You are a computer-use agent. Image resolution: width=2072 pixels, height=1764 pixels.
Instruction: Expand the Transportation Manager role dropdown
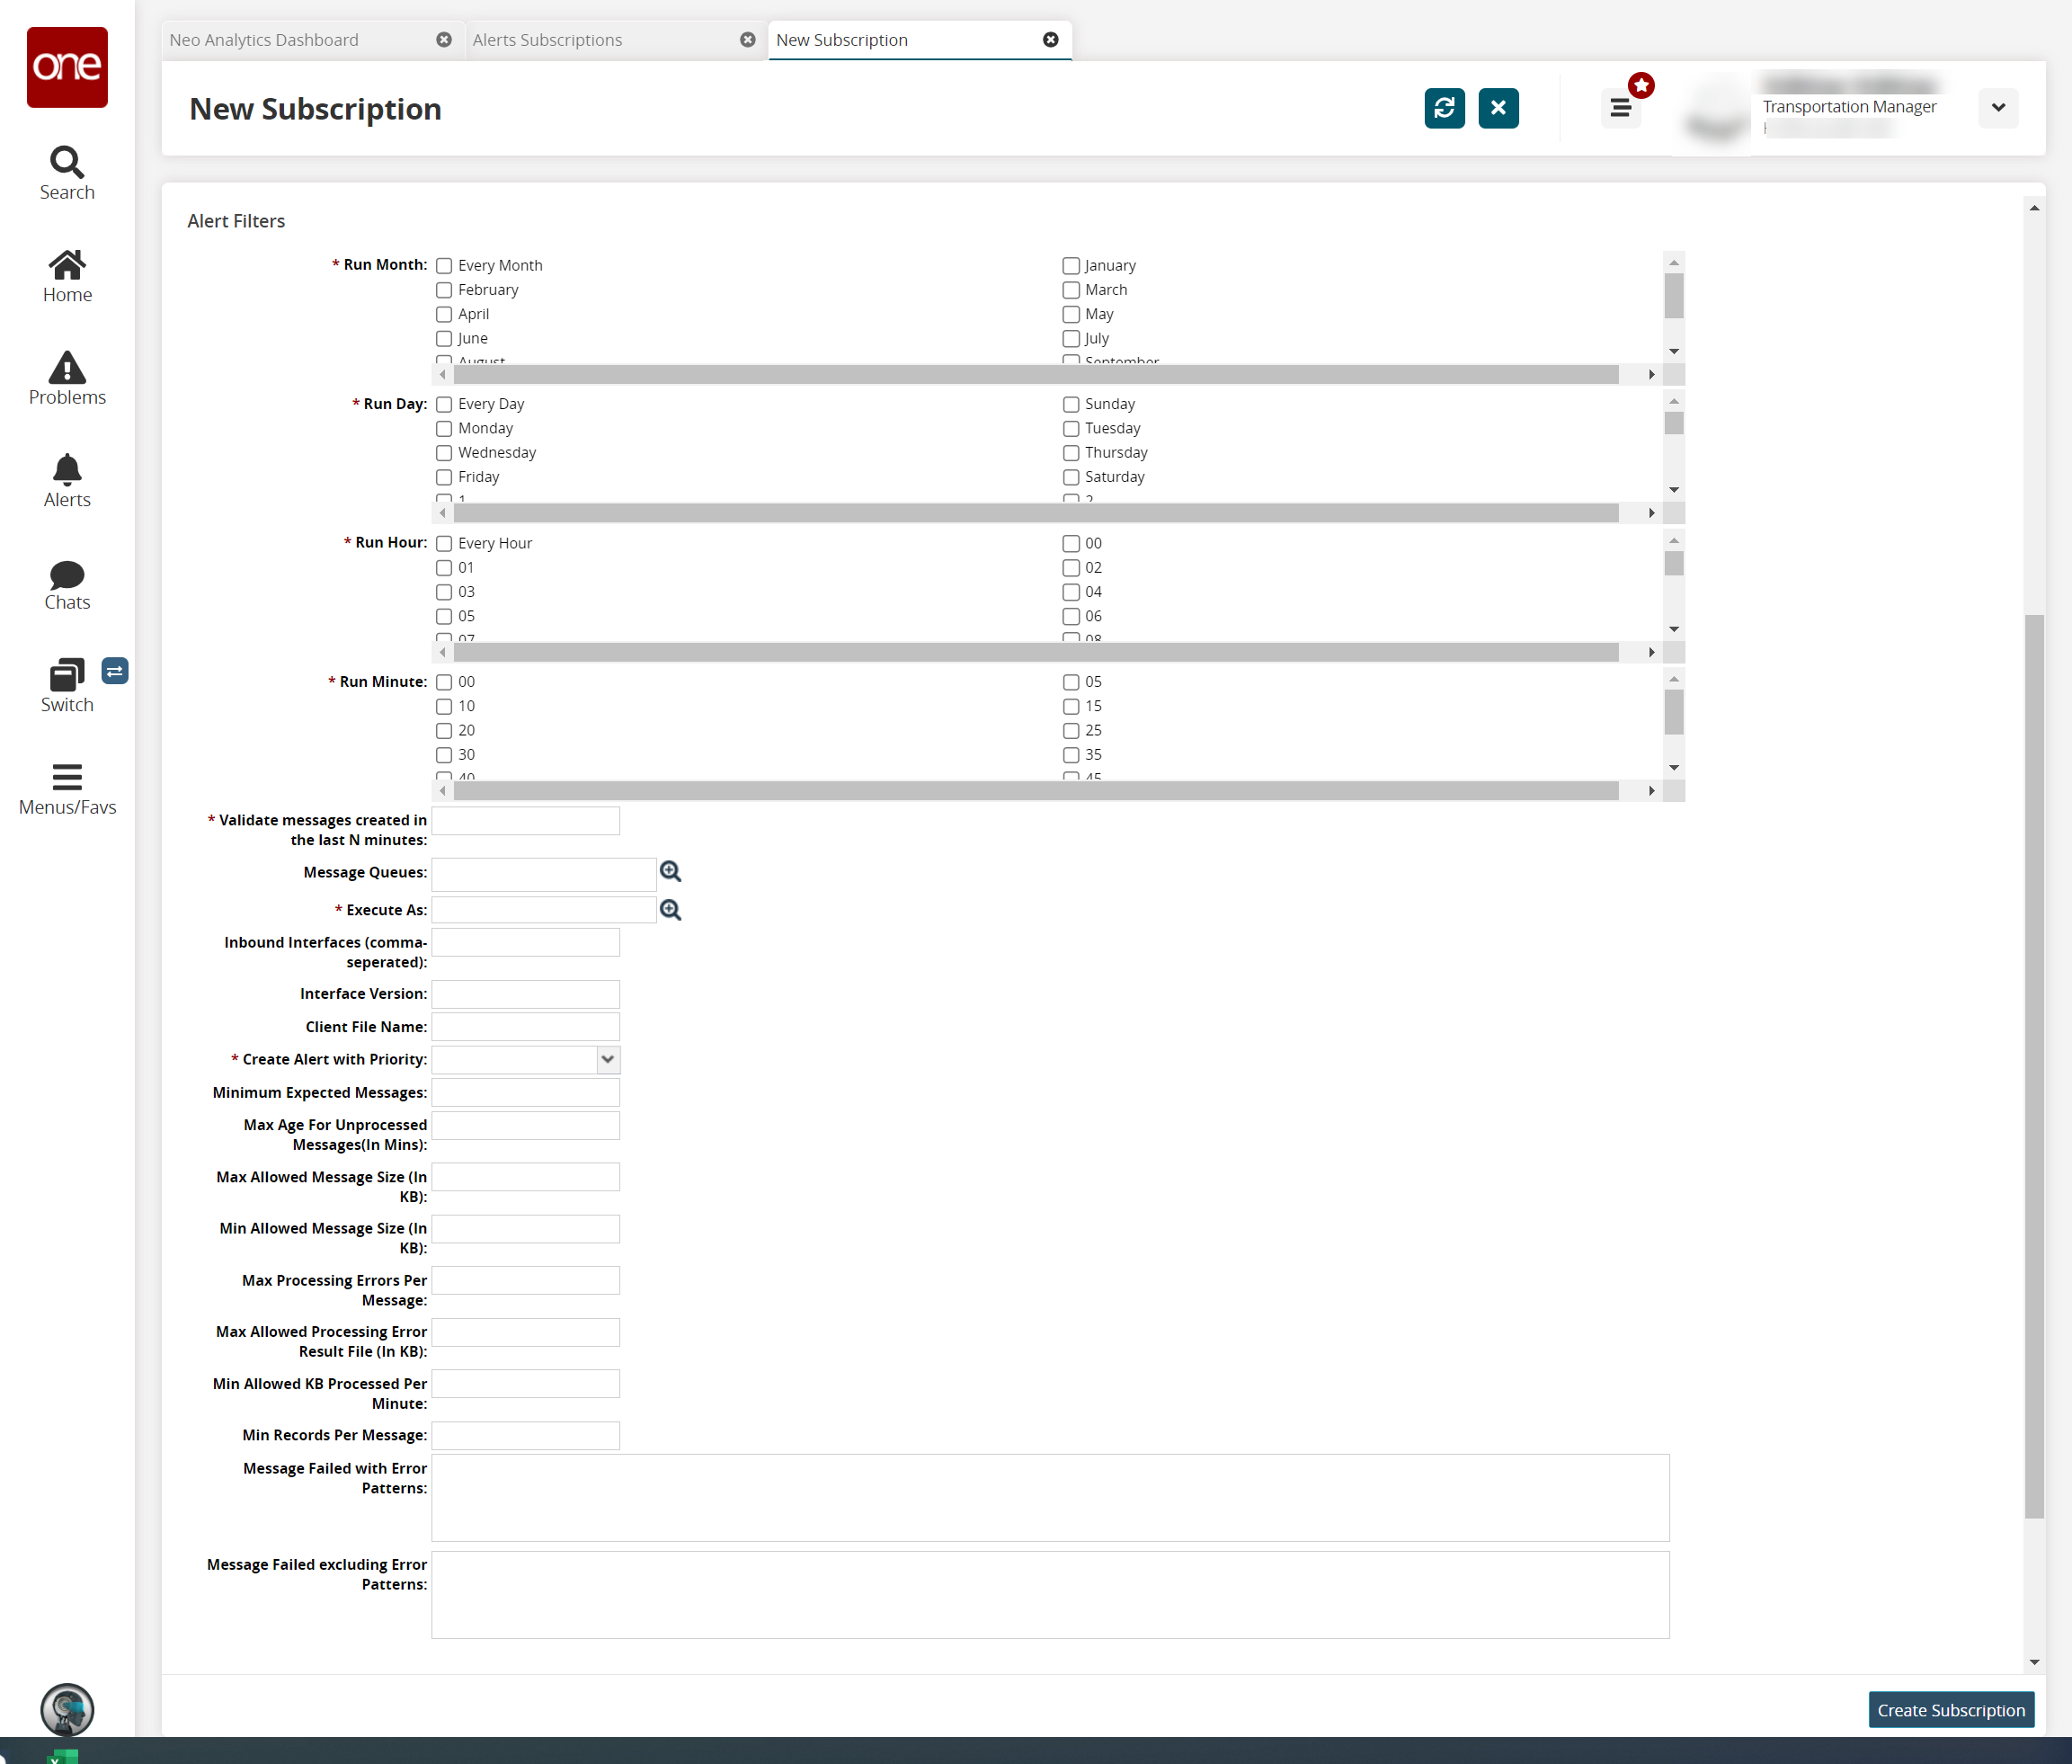coord(2000,109)
